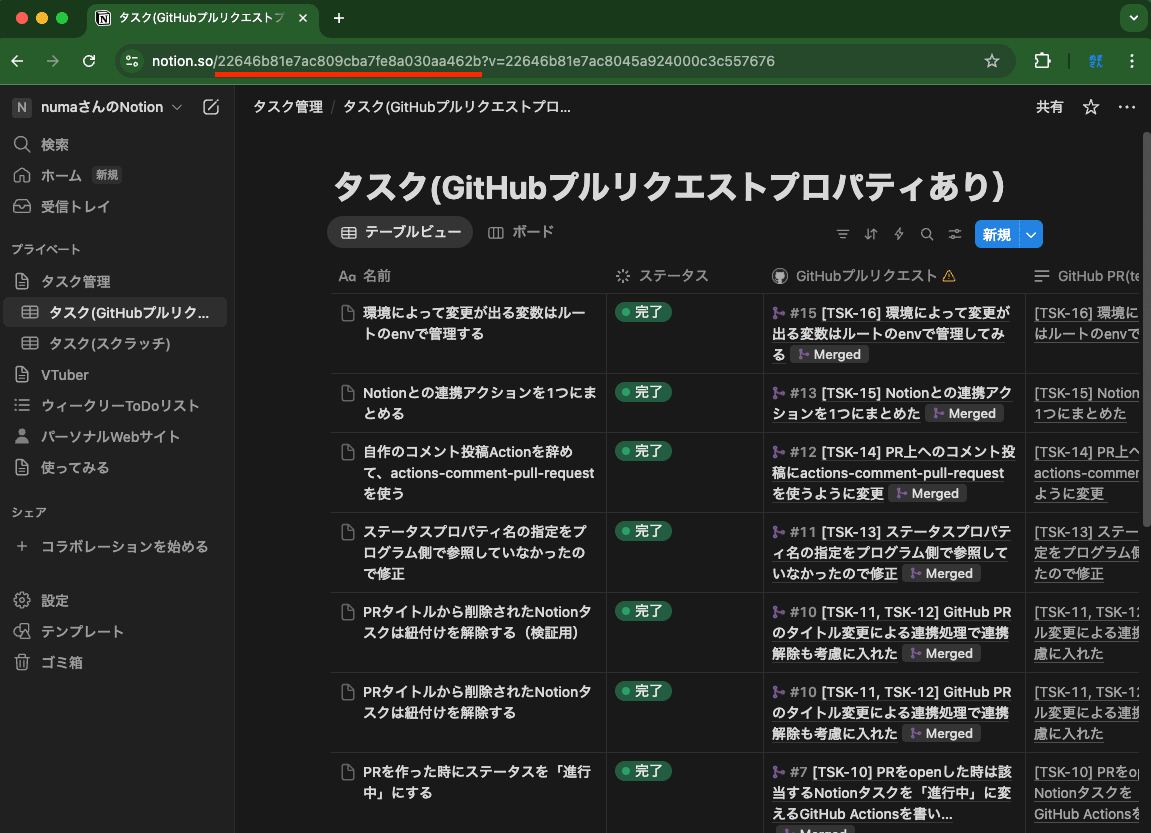Click the lightning automation icon
Viewport: 1151px width, 833px height.
tap(898, 234)
